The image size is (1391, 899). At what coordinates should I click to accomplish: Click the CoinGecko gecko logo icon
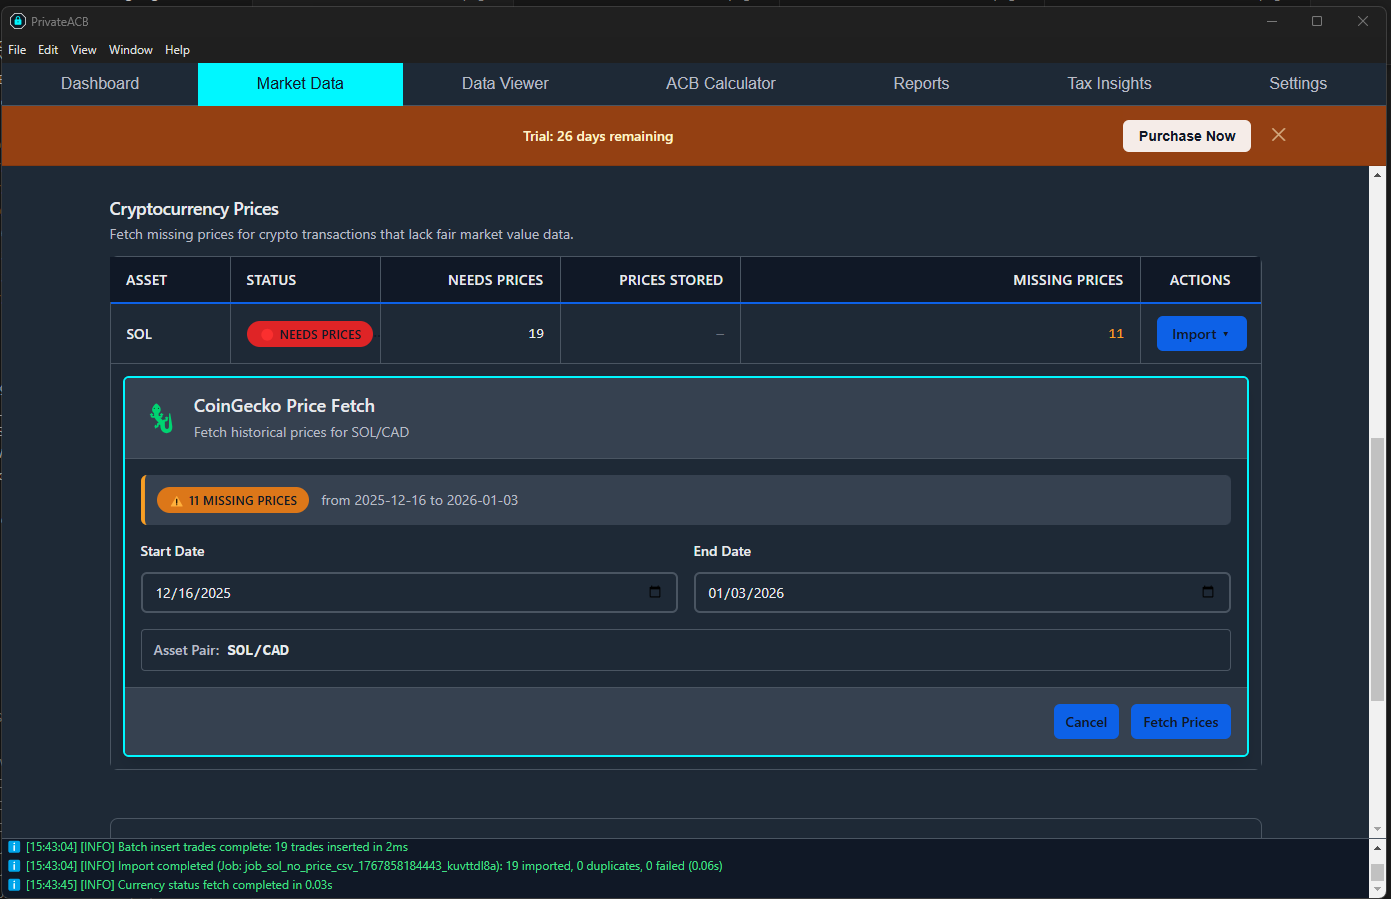coord(161,418)
